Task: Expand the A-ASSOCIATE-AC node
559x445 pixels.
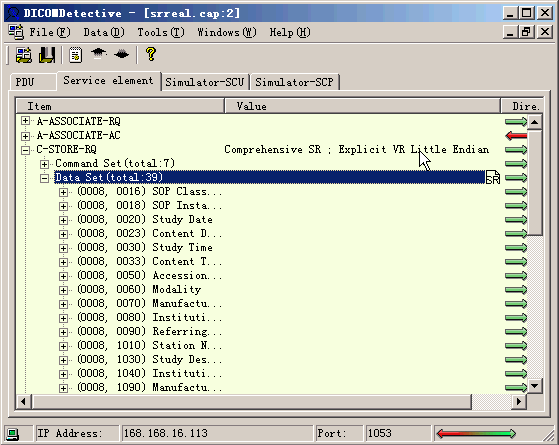Action: (25, 136)
